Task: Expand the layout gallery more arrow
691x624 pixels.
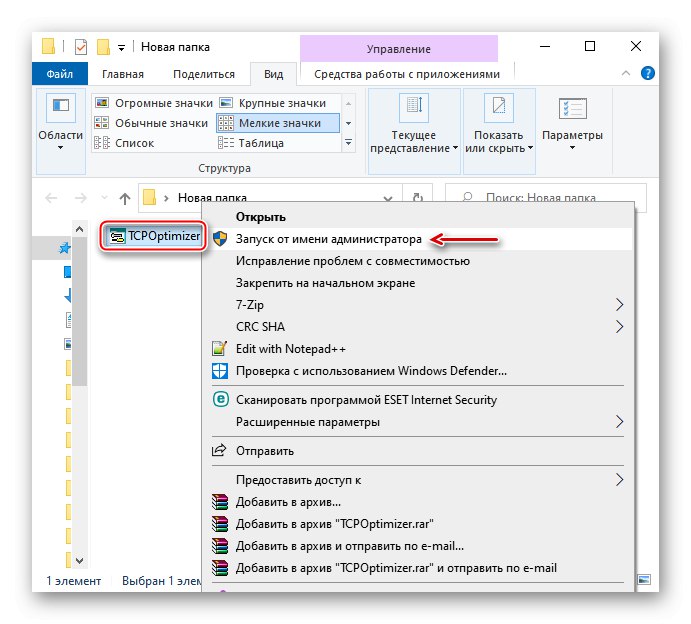Action: point(348,142)
